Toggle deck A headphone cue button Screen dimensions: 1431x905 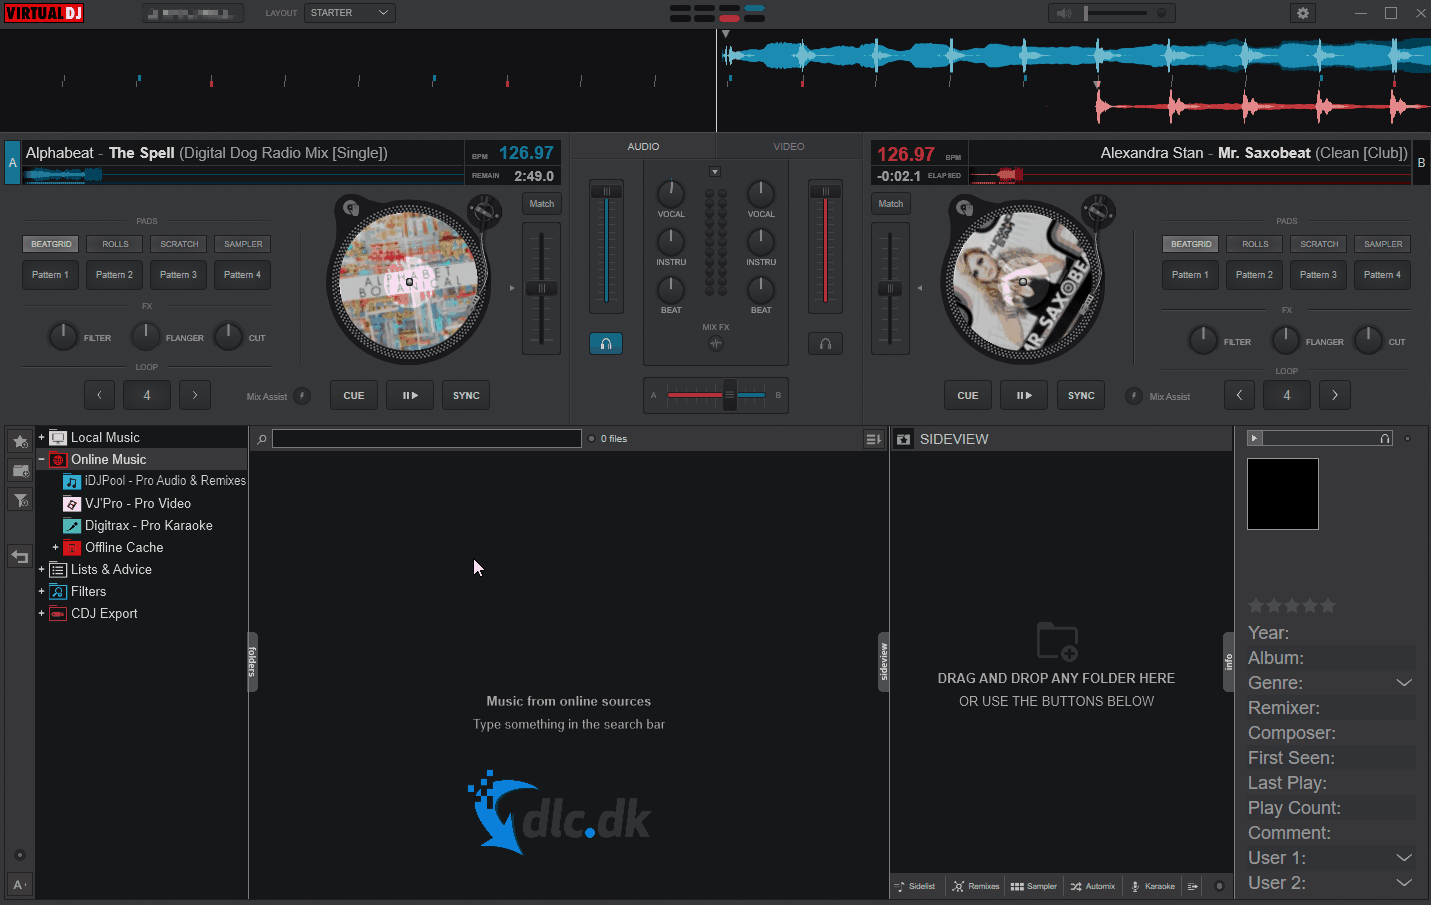606,344
